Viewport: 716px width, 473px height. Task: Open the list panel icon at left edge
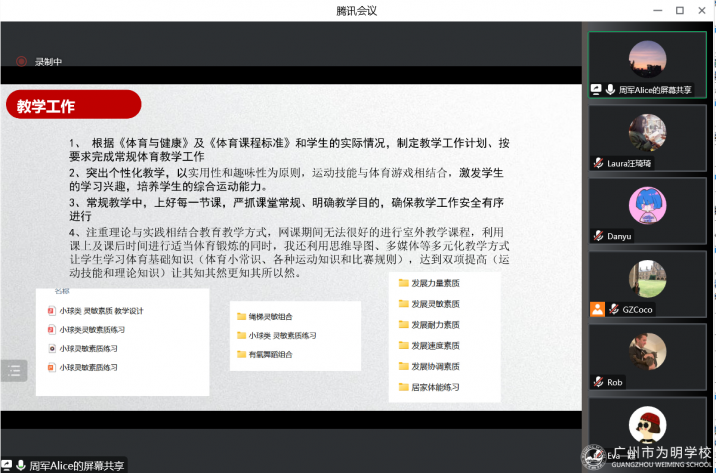click(x=14, y=371)
